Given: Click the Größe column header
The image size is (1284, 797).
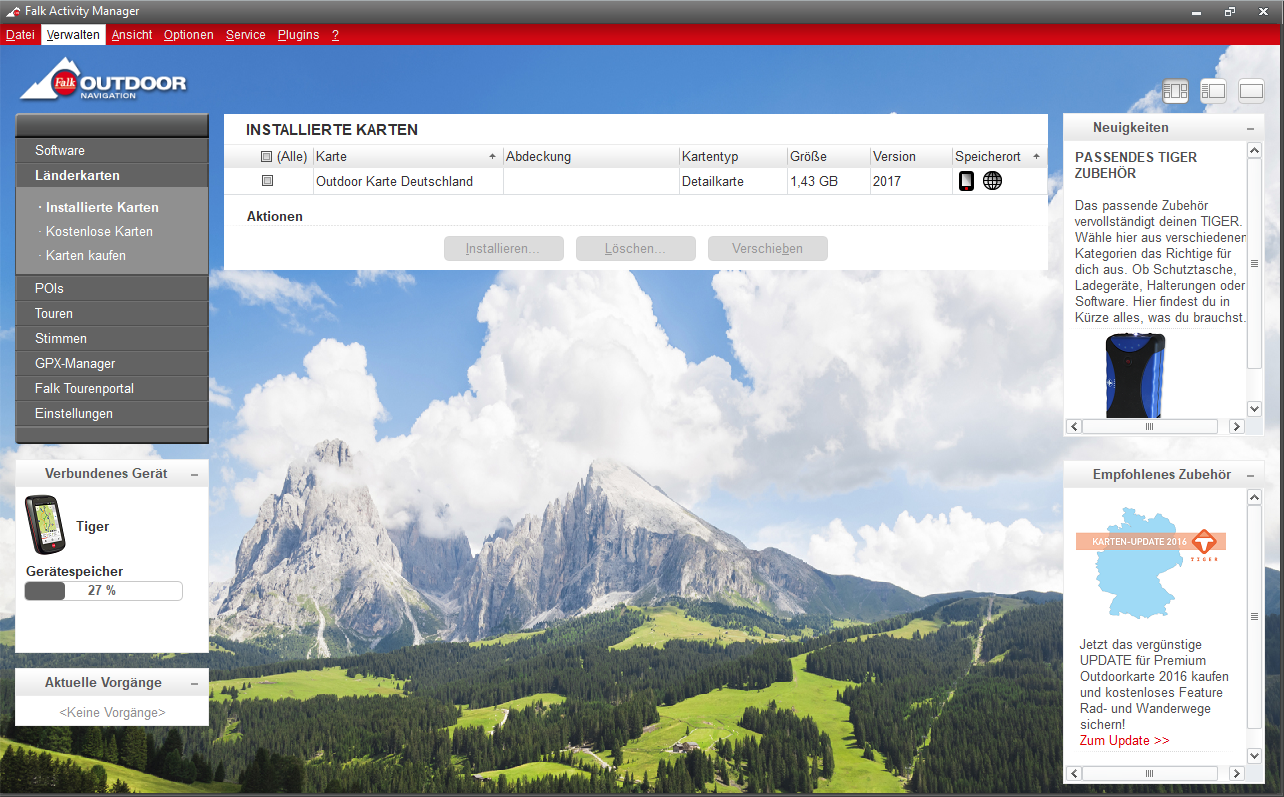Looking at the screenshot, I should [x=827, y=157].
